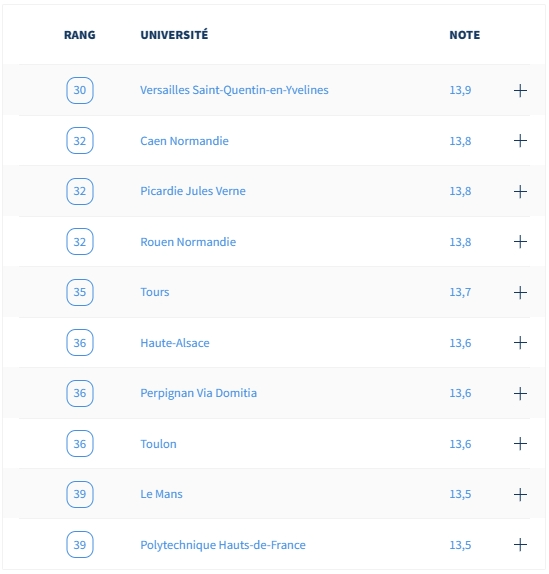Viewport: 549px width, 574px height.
Task: Open the Perpignan Via Domitia link
Action: click(x=199, y=393)
